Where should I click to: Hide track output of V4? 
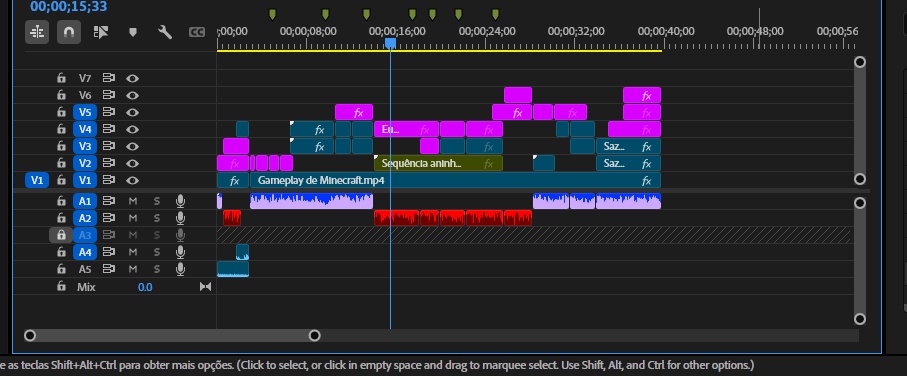tap(132, 130)
